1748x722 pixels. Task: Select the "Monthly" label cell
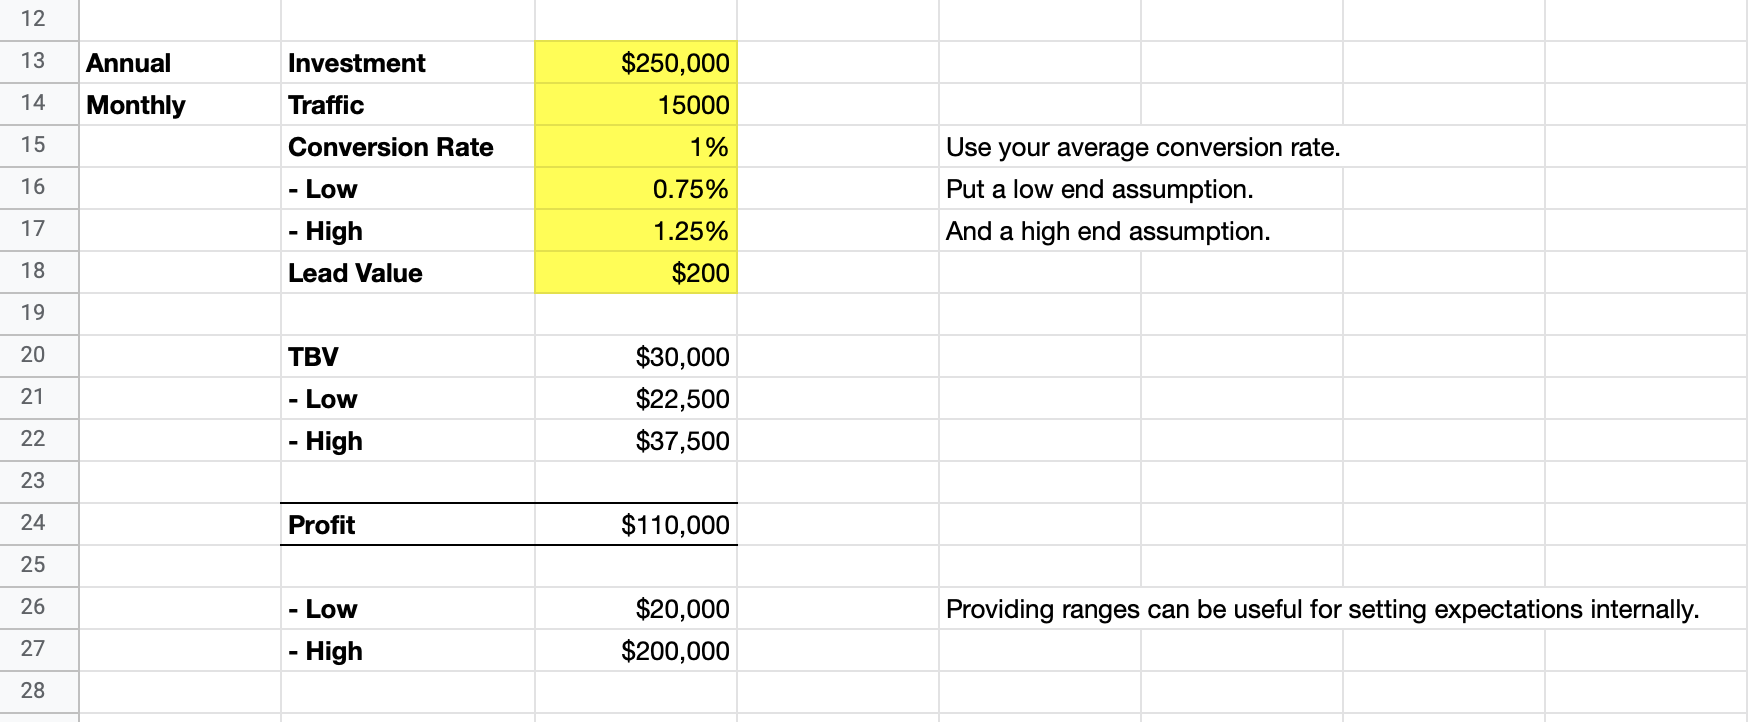click(136, 105)
